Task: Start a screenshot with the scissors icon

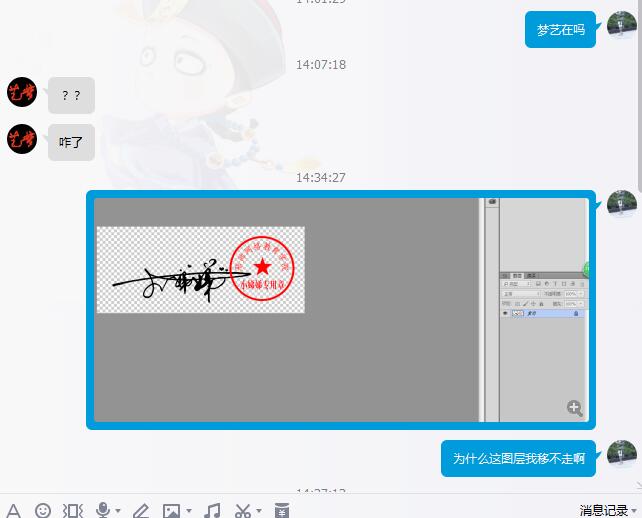Action: [243, 510]
